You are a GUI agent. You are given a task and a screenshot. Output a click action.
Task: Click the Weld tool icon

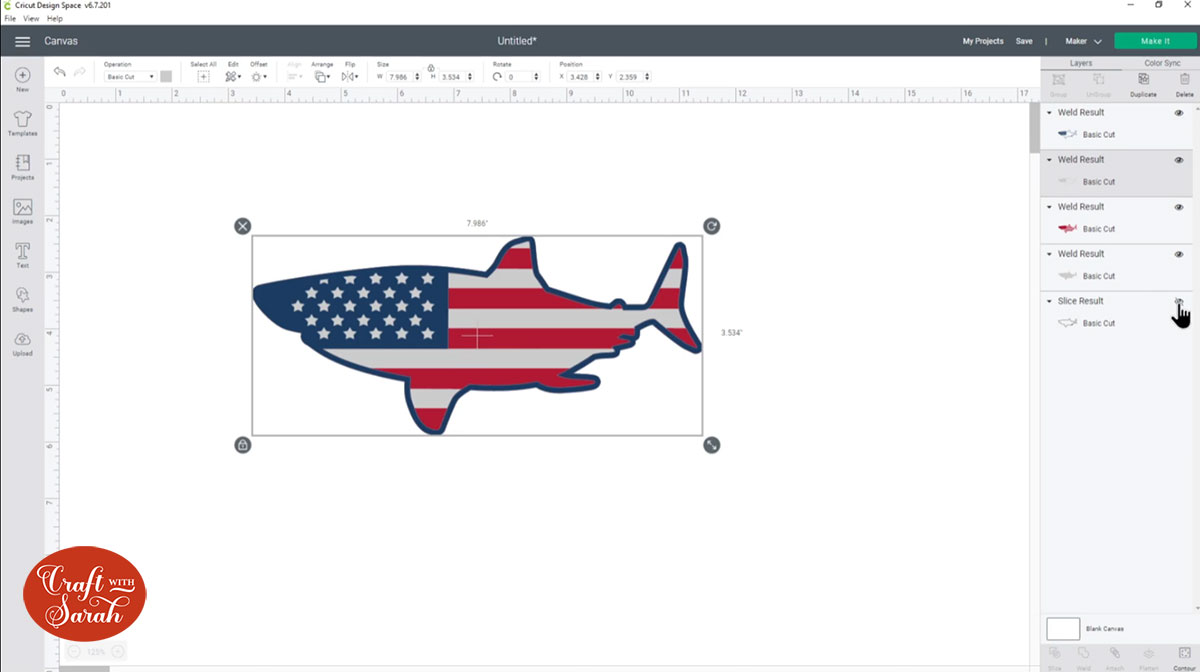(1084, 654)
